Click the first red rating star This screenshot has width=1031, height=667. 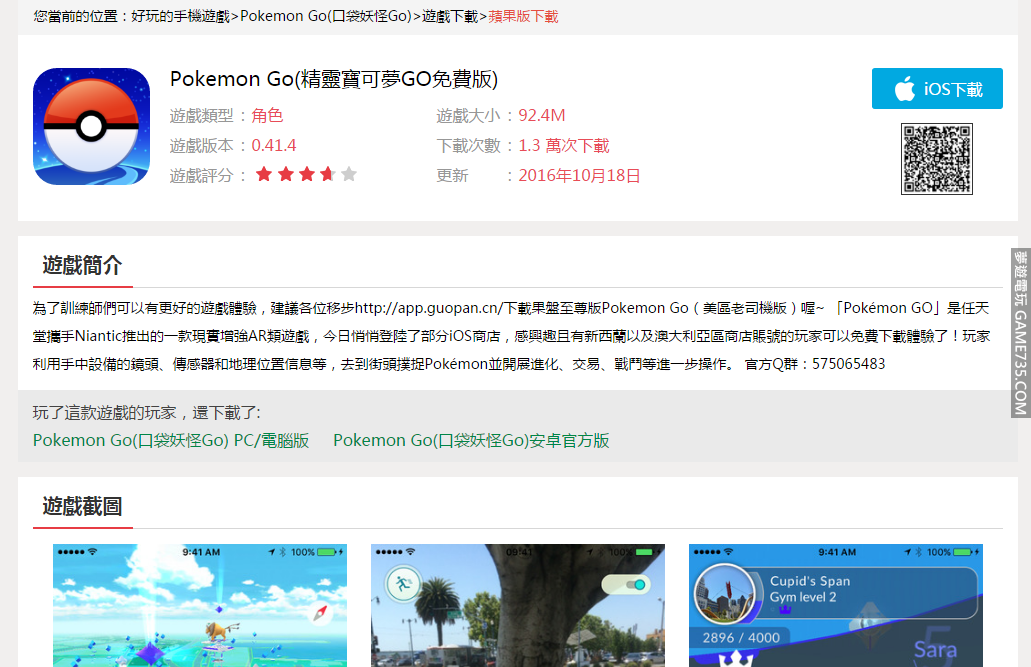click(x=264, y=175)
